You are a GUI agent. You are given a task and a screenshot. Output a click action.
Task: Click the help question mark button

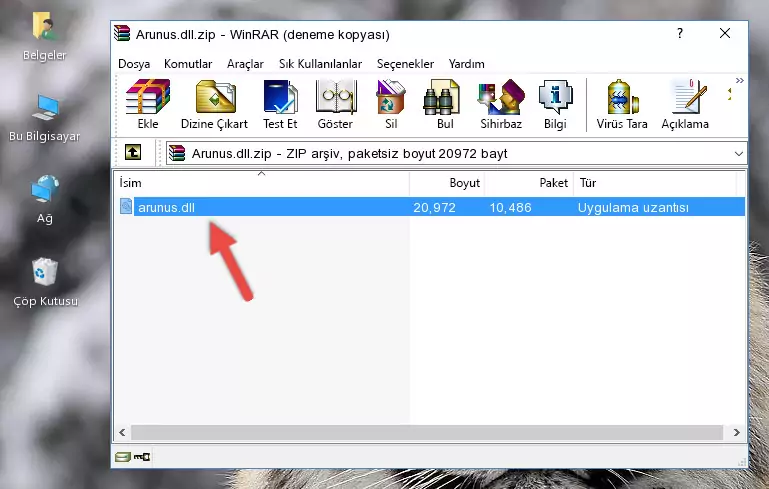click(x=680, y=33)
